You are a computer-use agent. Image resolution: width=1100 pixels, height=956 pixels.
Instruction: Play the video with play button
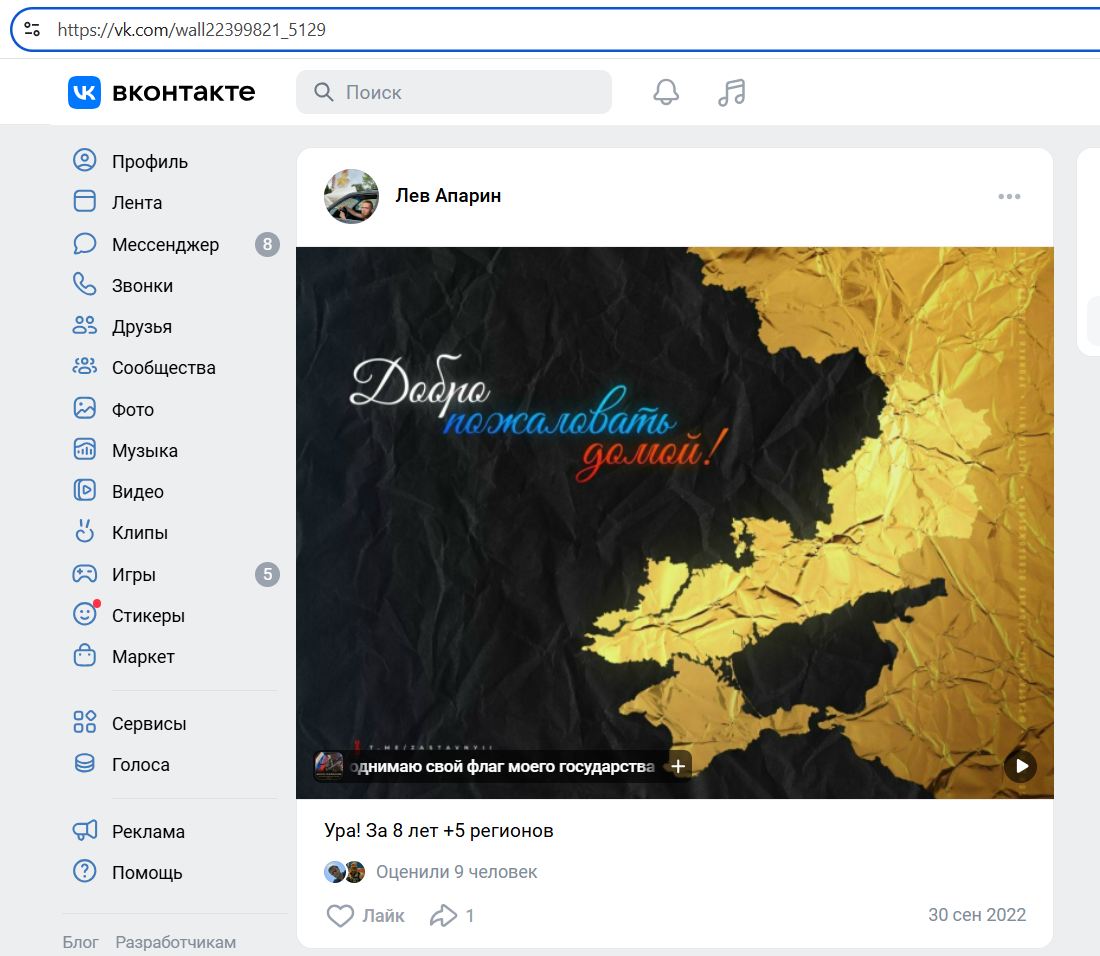1020,766
